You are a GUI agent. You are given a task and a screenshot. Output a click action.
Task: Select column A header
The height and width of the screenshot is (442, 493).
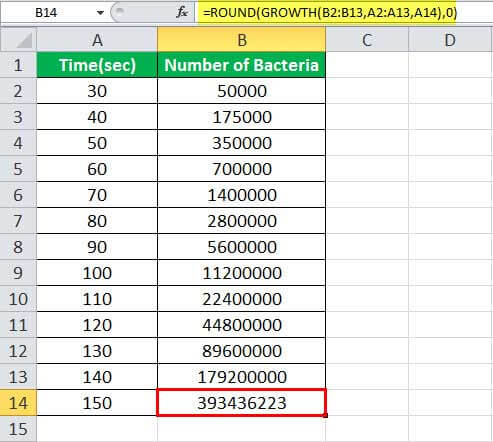(97, 40)
